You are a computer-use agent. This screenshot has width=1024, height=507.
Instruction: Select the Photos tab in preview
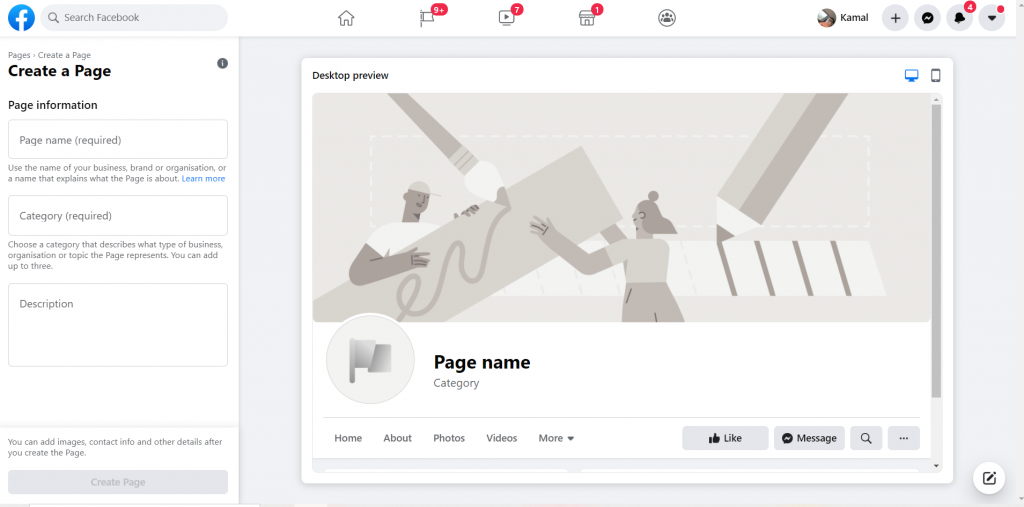tap(449, 438)
